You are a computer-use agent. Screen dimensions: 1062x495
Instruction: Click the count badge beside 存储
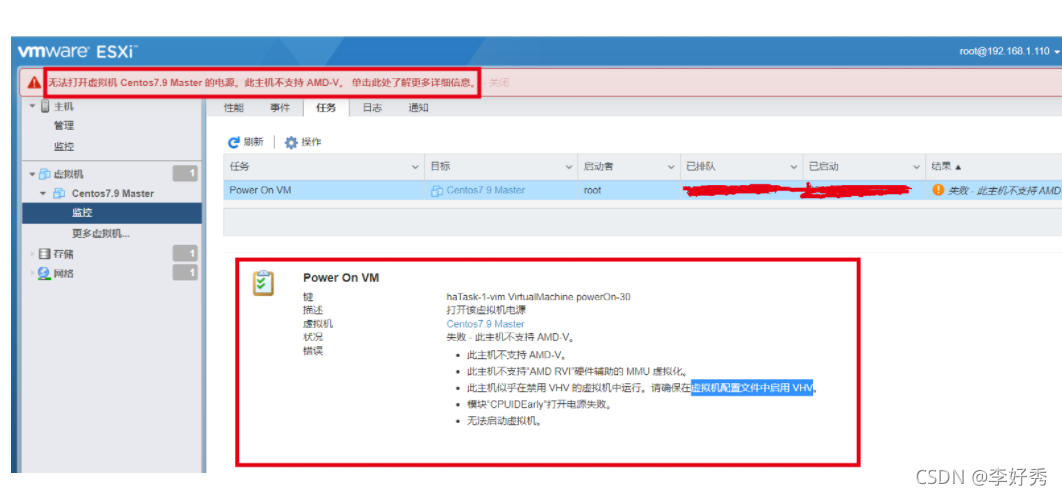click(185, 254)
